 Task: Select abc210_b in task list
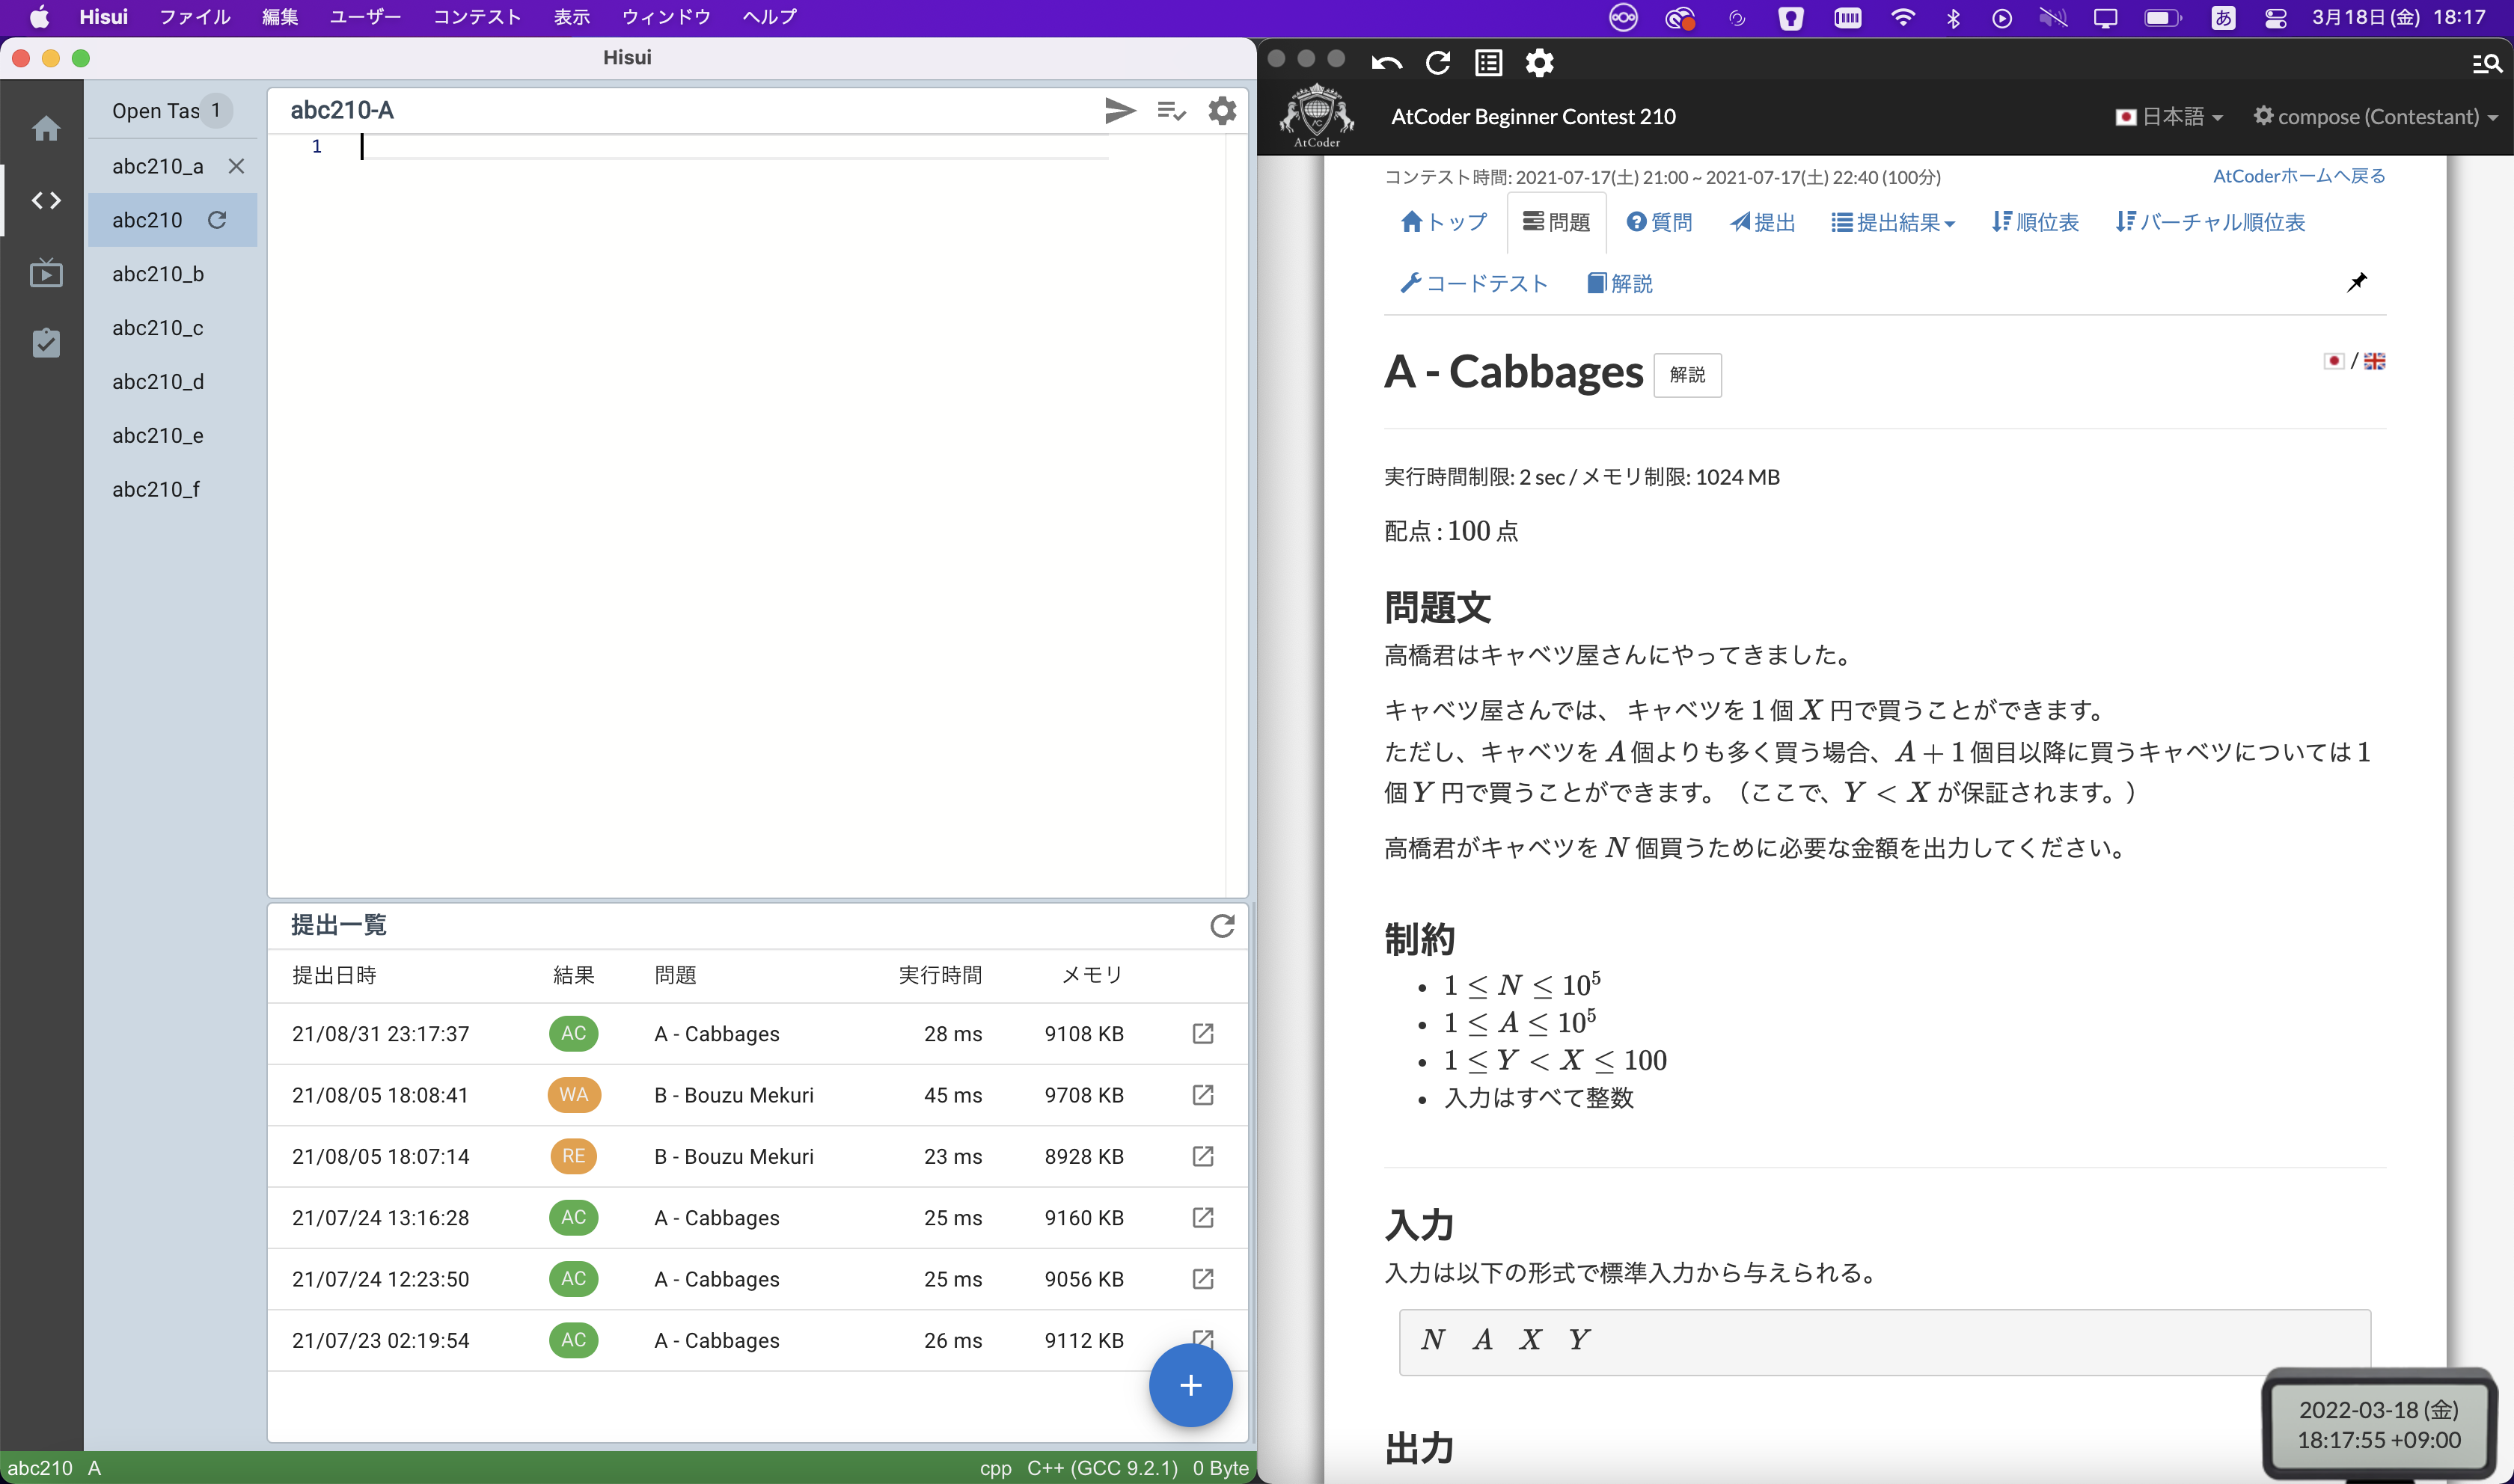point(158,274)
